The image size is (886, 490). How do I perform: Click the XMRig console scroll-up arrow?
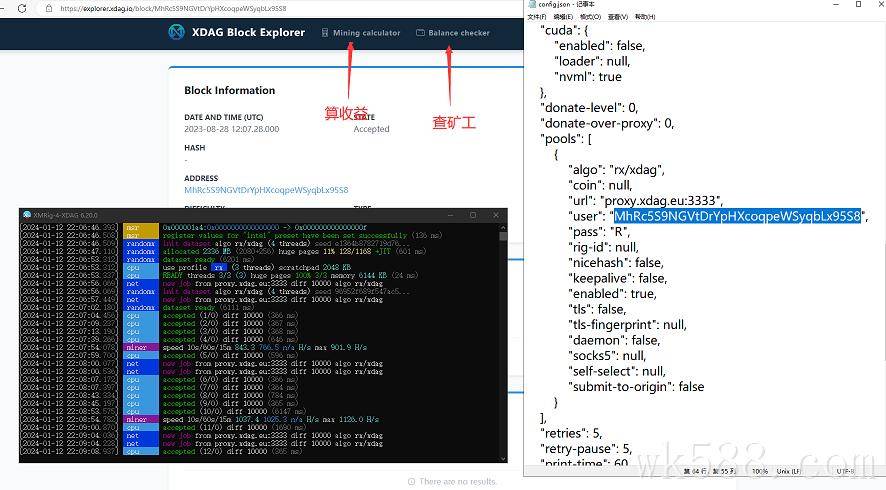(x=503, y=227)
